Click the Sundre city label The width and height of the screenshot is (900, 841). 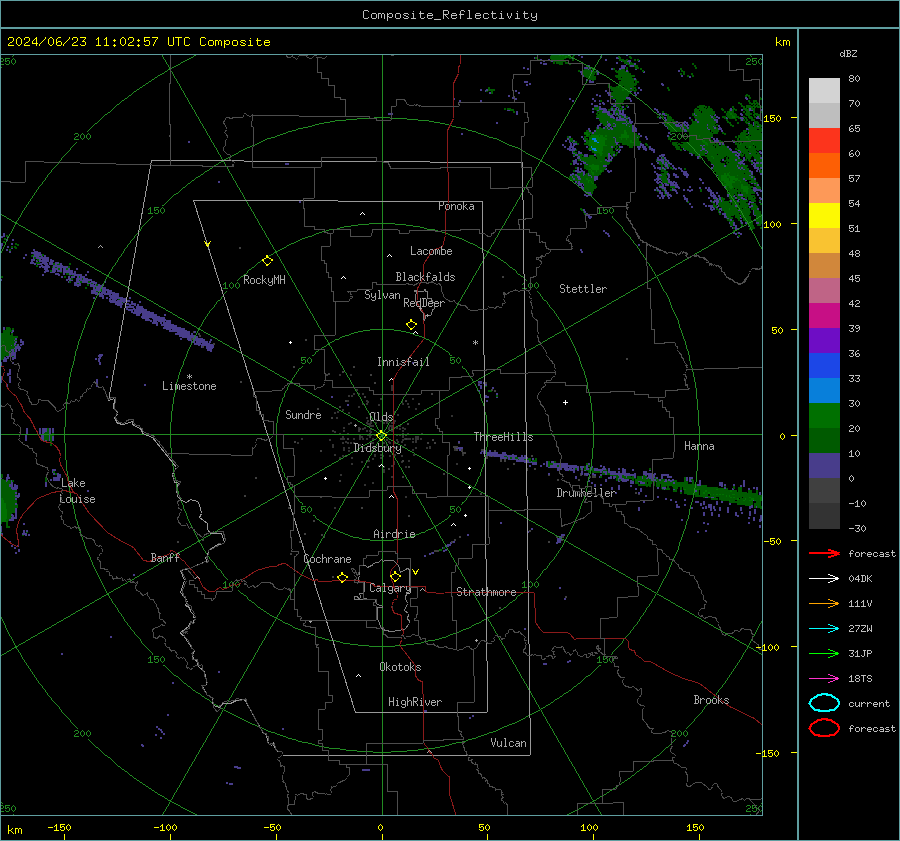(x=303, y=414)
